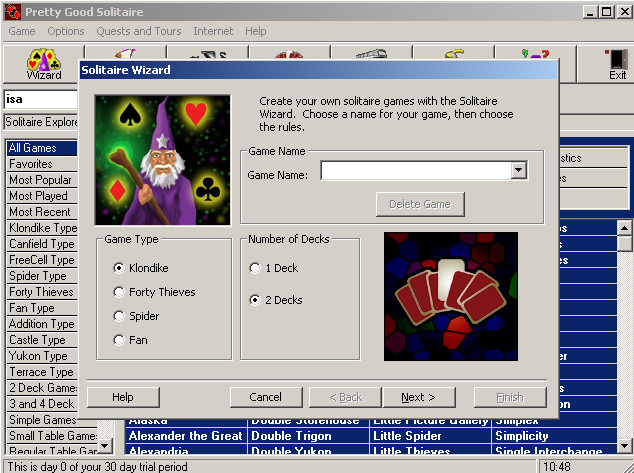Screen dimensions: 634x473
Task: Choose Fan game type option
Action: point(118,340)
